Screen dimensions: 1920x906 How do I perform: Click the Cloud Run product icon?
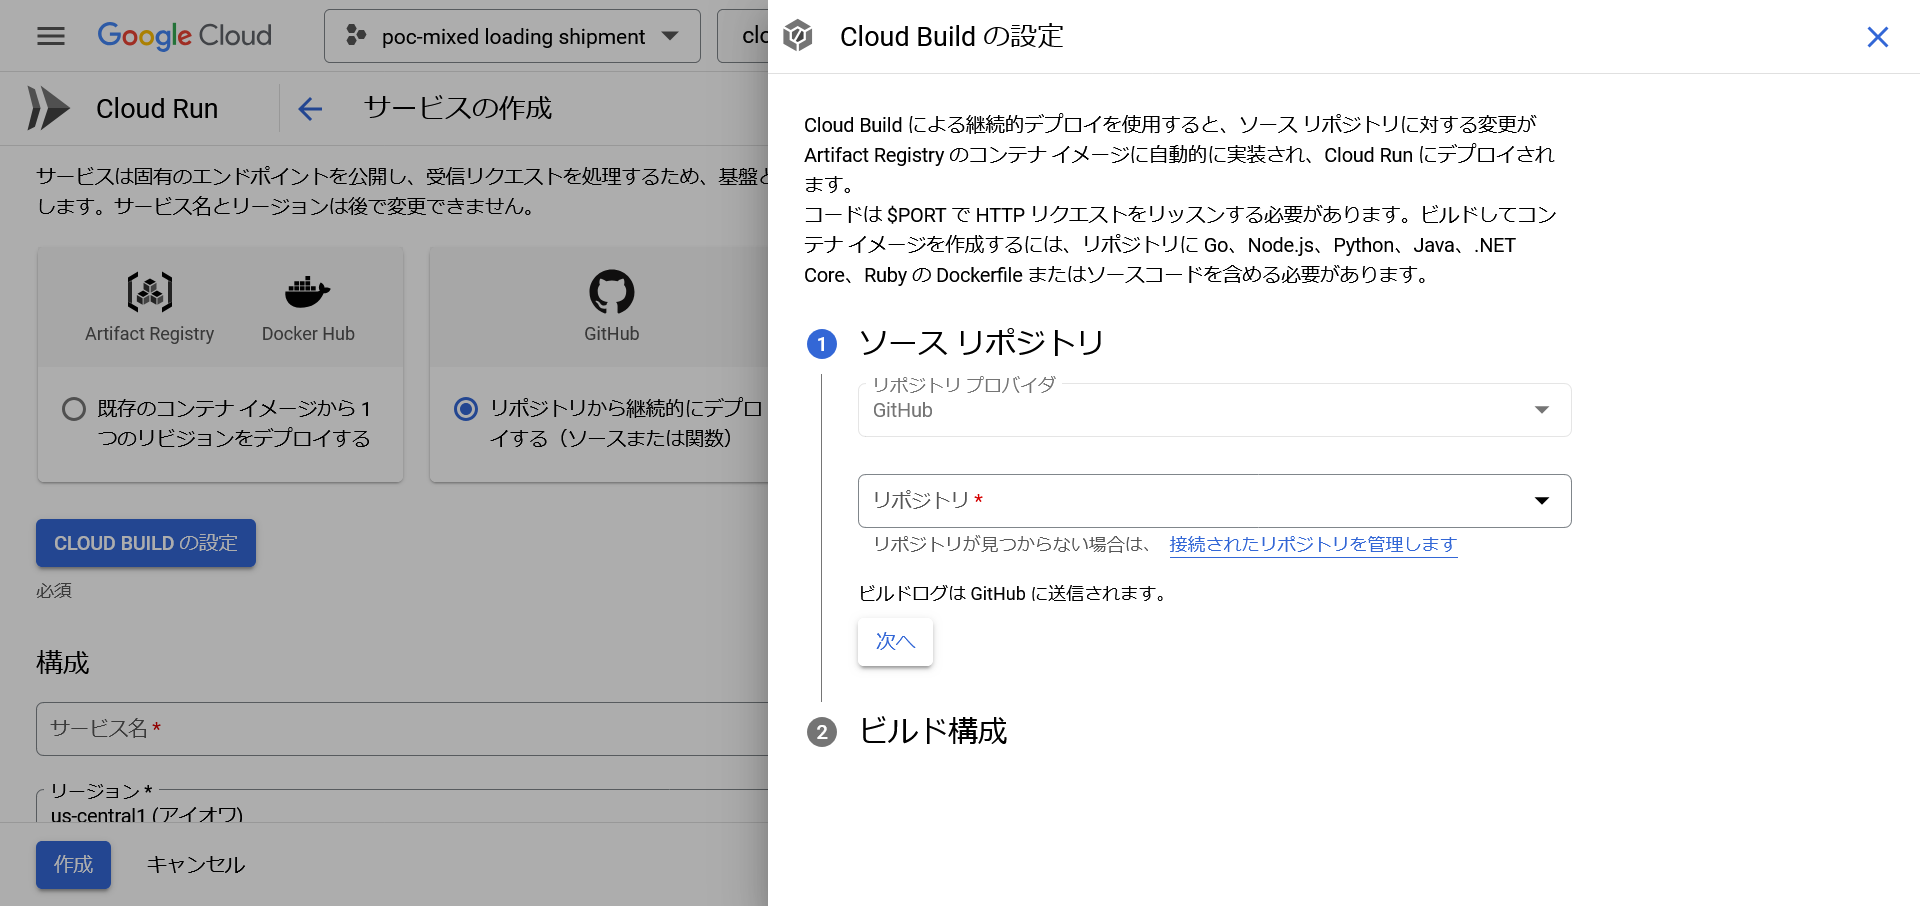(48, 108)
